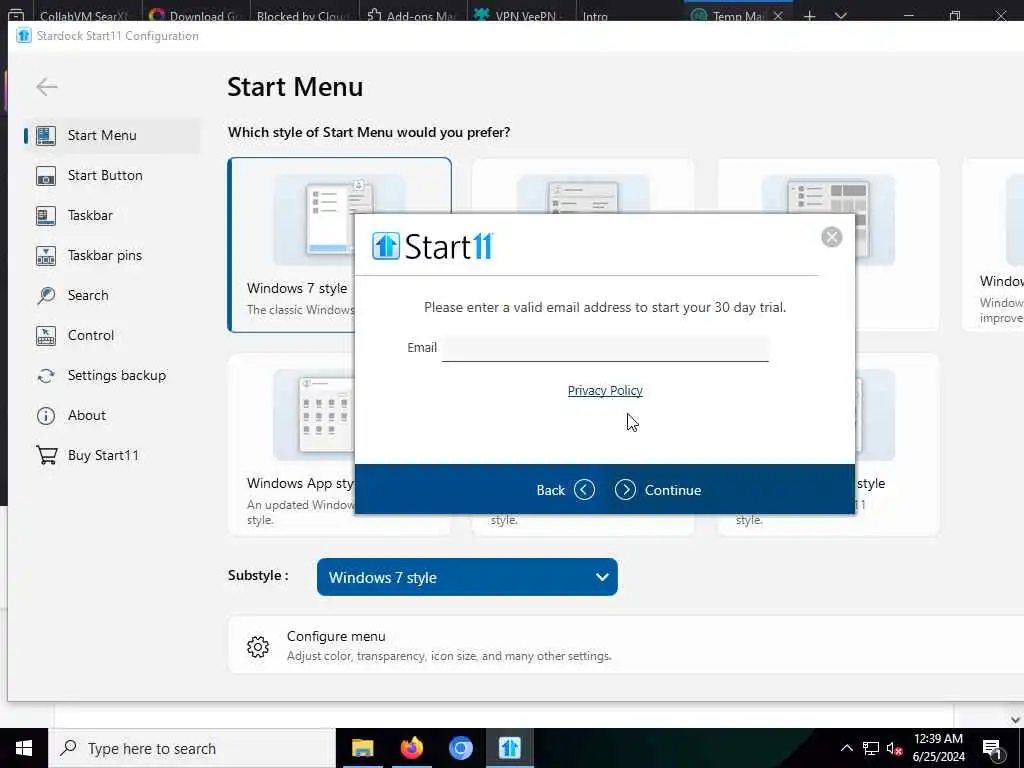Open the Settings backup sync icon
The width and height of the screenshot is (1024, 768).
(x=46, y=376)
